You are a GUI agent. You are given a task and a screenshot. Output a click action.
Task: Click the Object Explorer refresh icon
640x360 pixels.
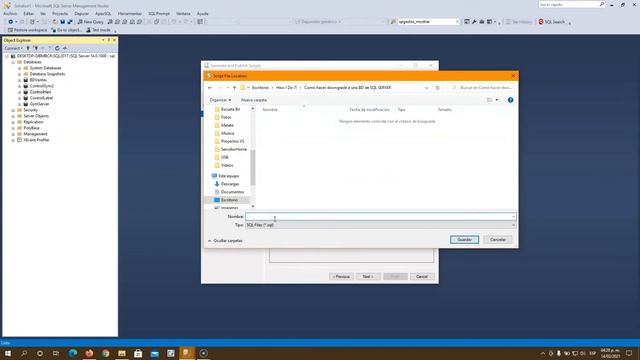pos(57,48)
